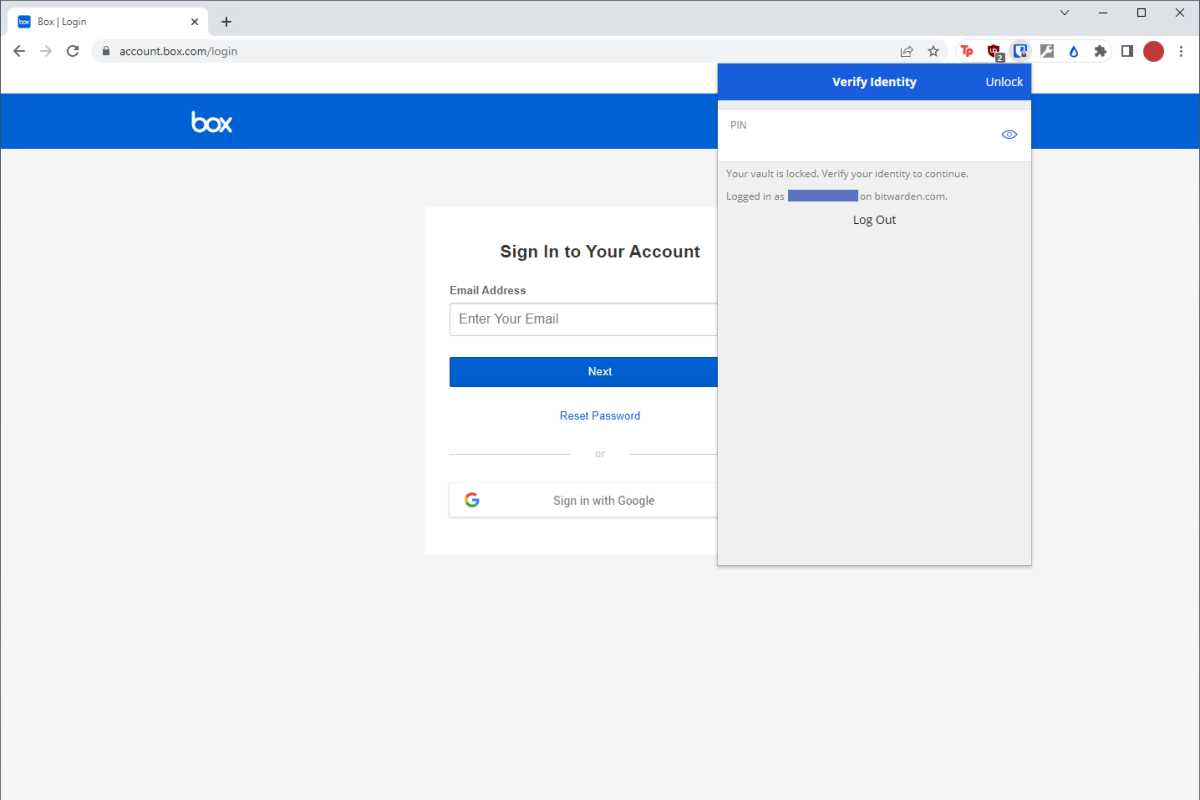The width and height of the screenshot is (1200, 800).
Task: Click the Enter Your Email field
Action: pyautogui.click(x=560, y=318)
